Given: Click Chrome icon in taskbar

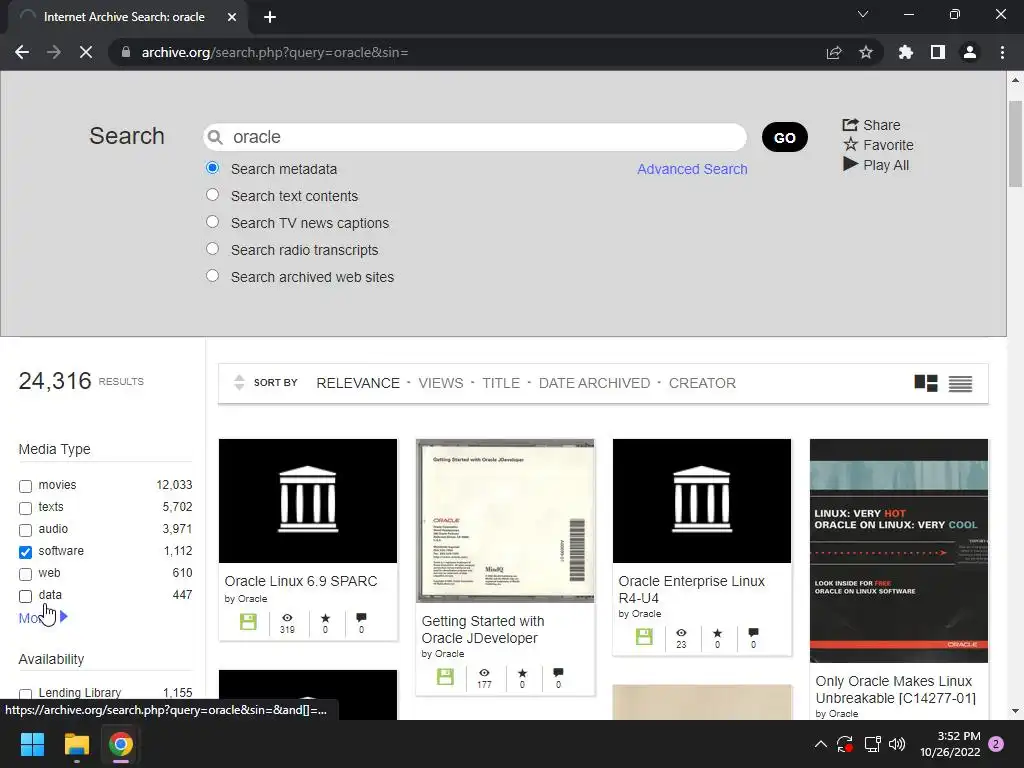Looking at the screenshot, I should point(121,744).
